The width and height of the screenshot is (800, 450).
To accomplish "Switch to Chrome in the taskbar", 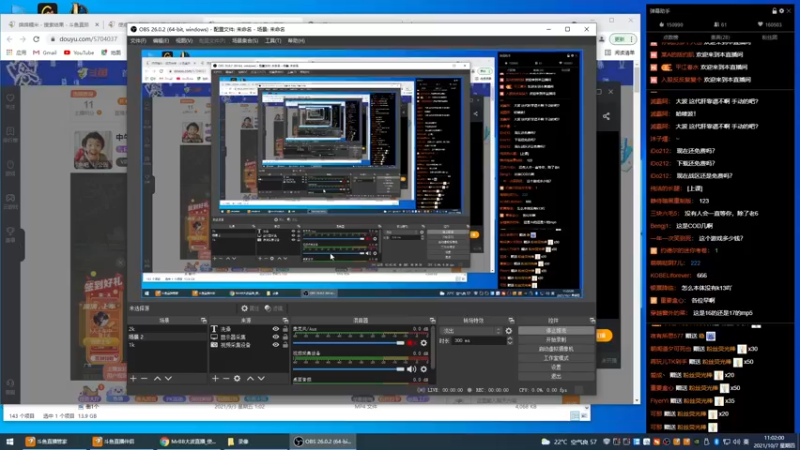I will (x=188, y=441).
